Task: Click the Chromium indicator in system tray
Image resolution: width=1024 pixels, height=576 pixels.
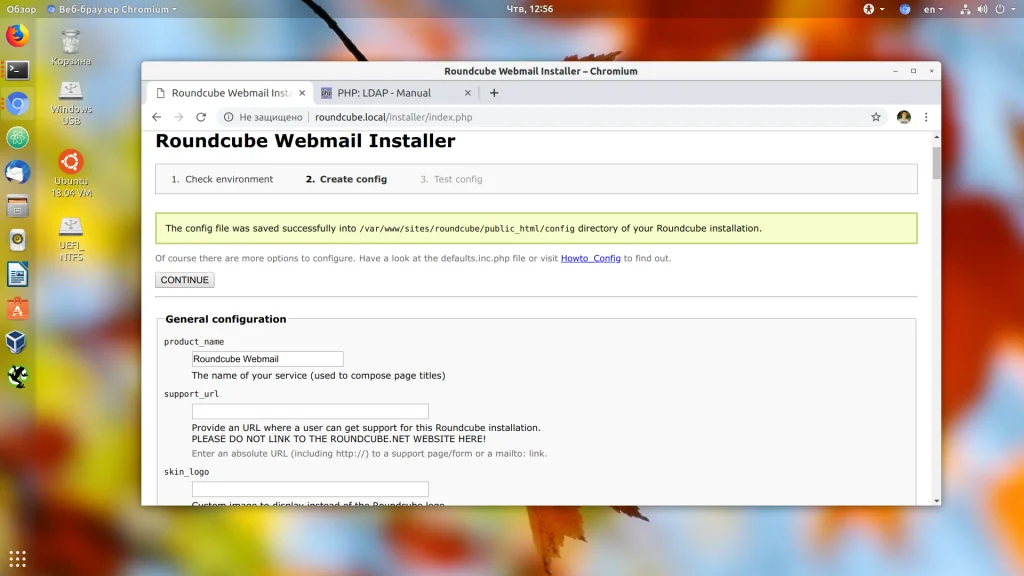Action: (904, 9)
